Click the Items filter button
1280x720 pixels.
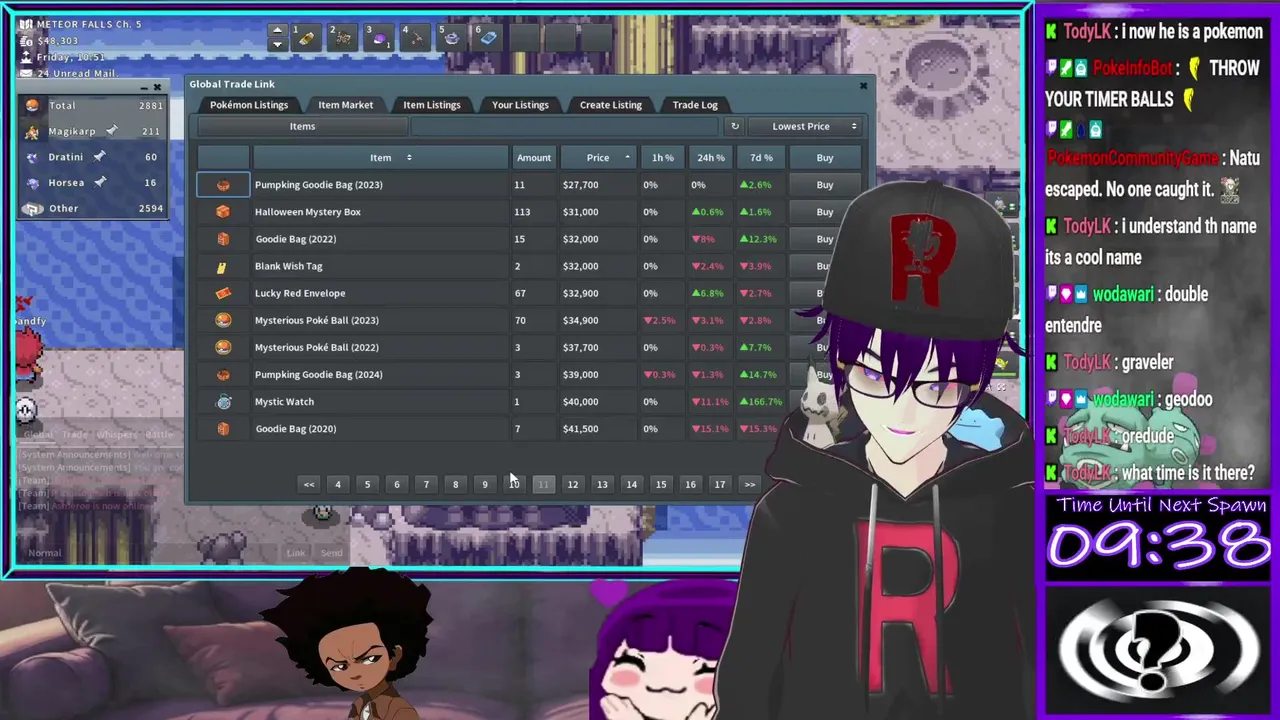tap(302, 126)
